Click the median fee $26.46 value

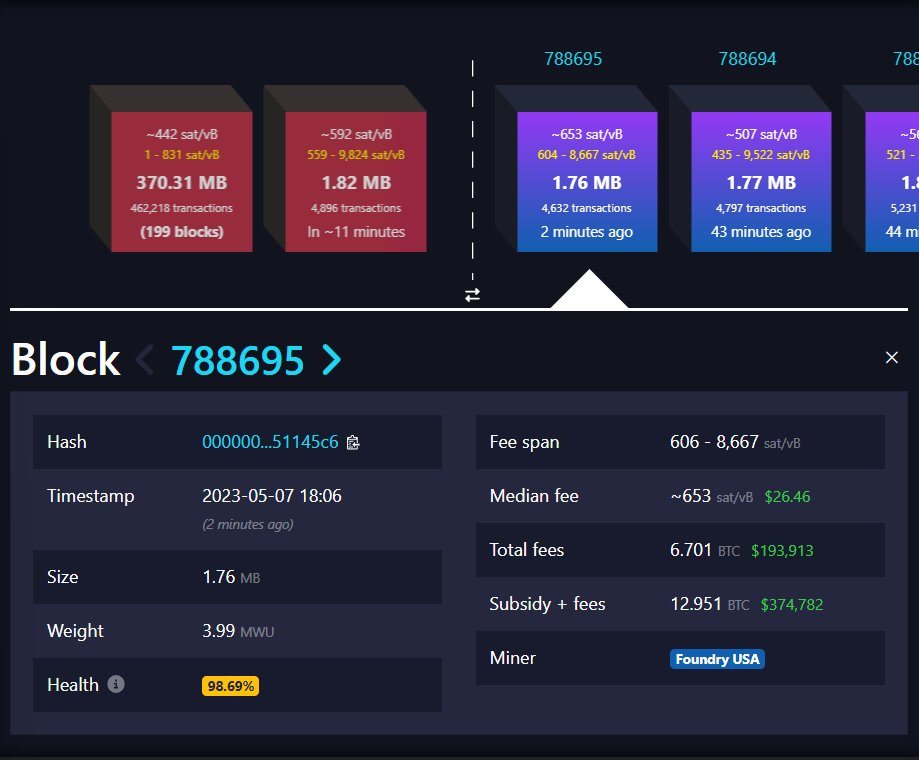pyautogui.click(x=787, y=497)
